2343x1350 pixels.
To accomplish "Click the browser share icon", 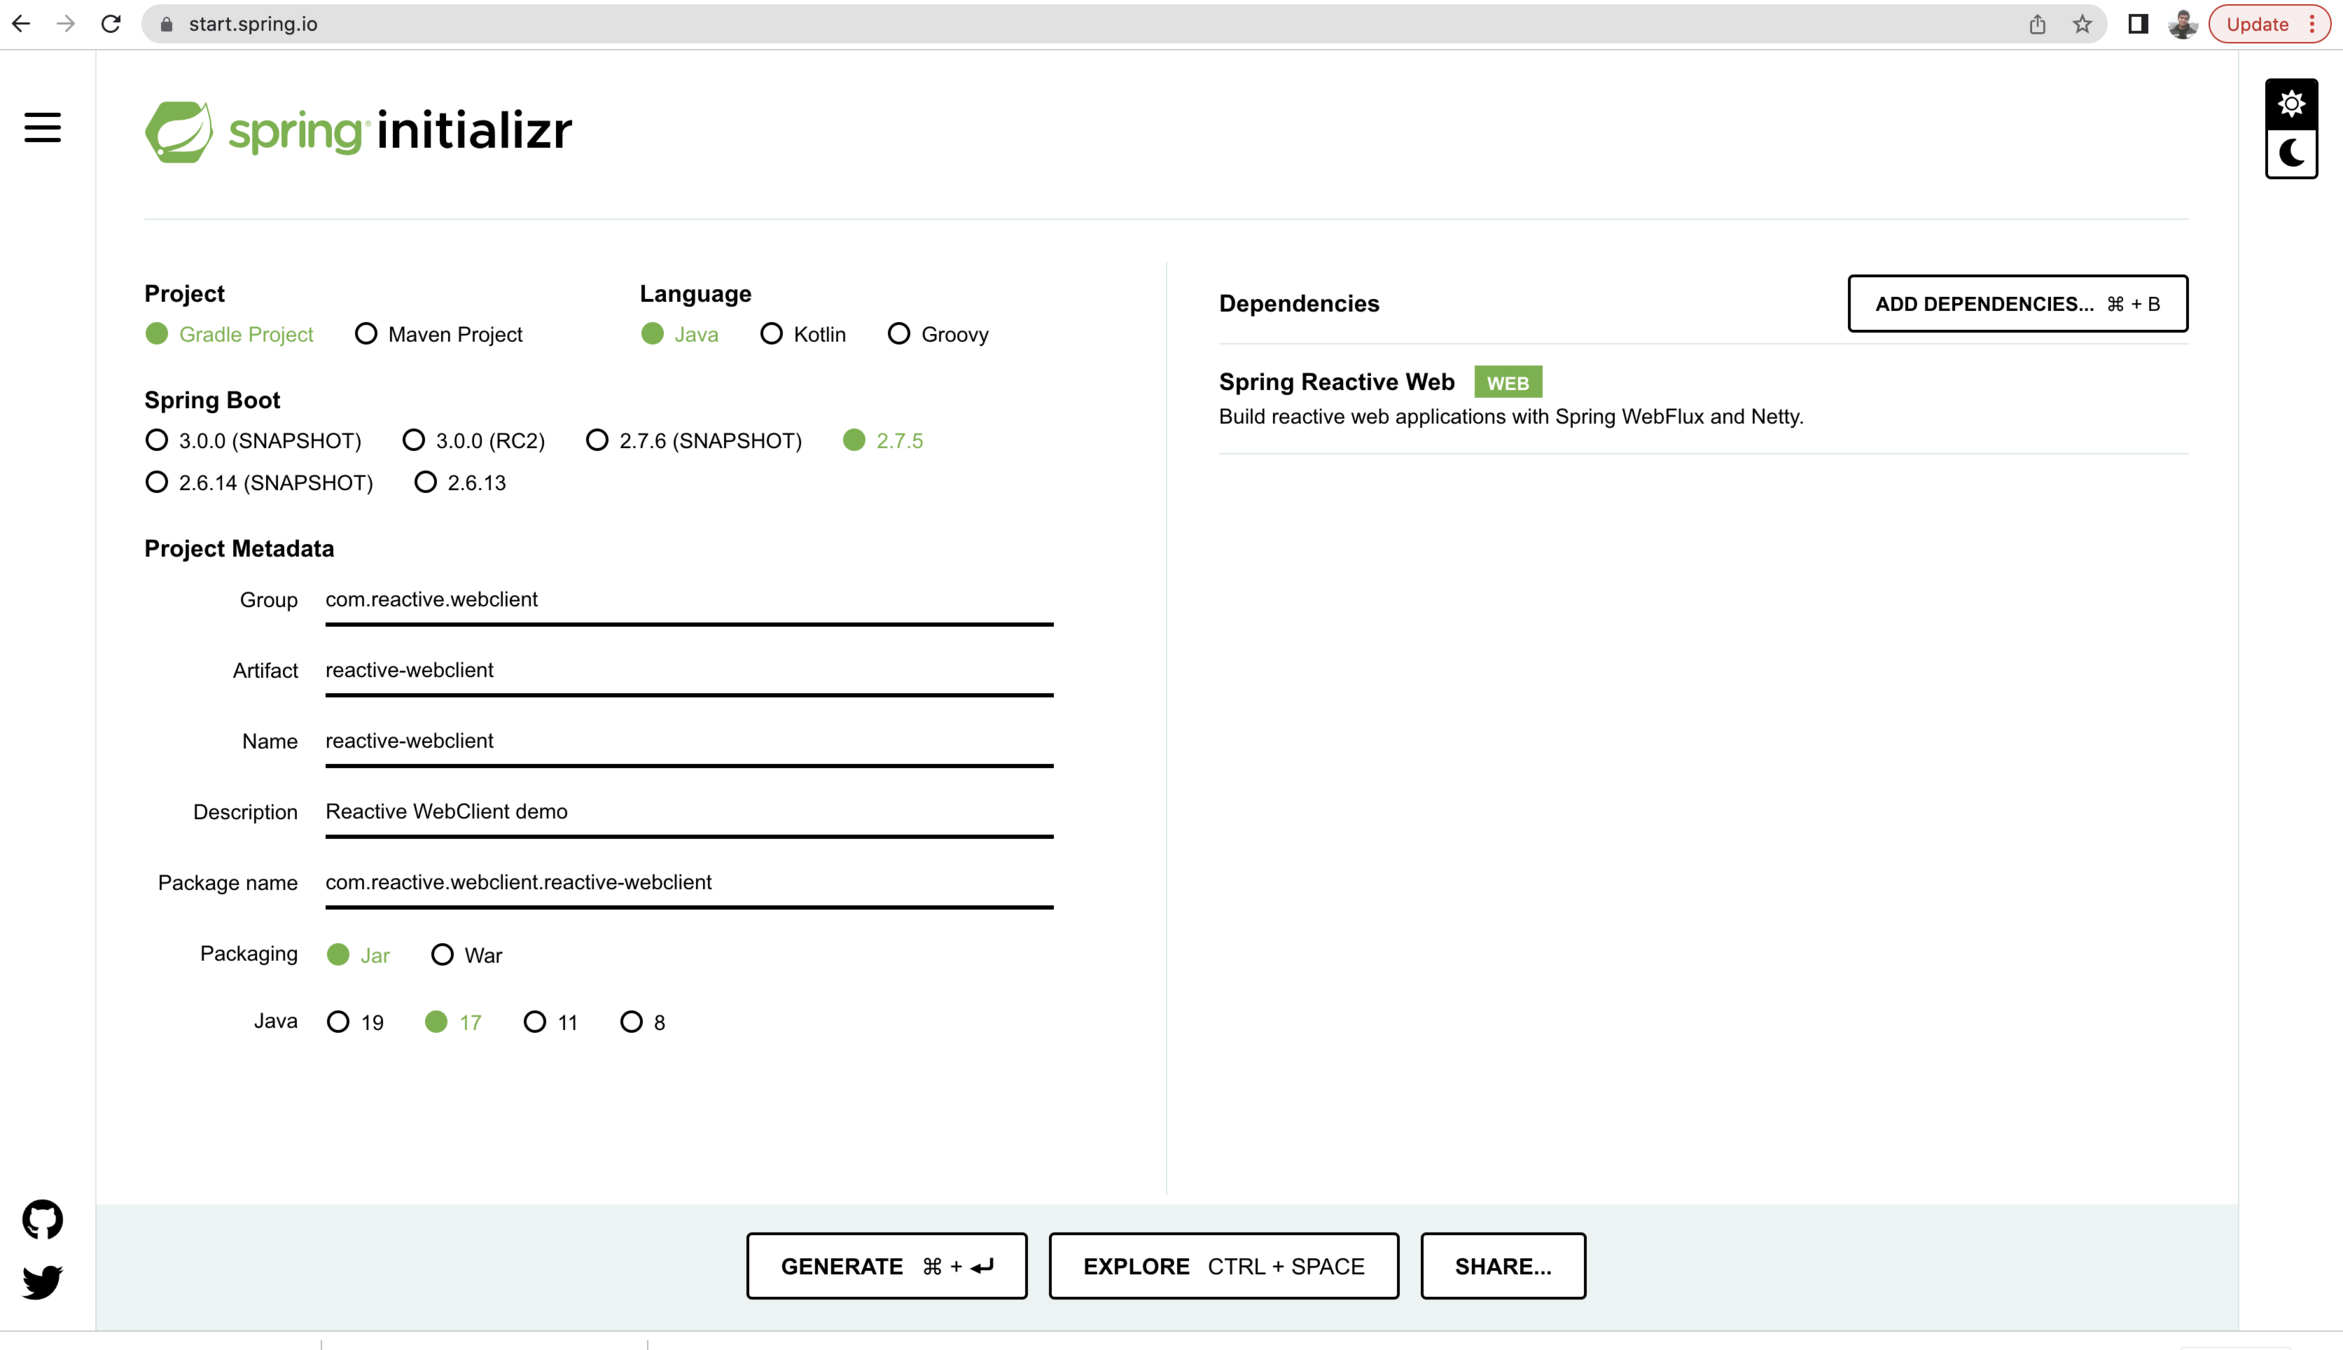I will (2037, 24).
